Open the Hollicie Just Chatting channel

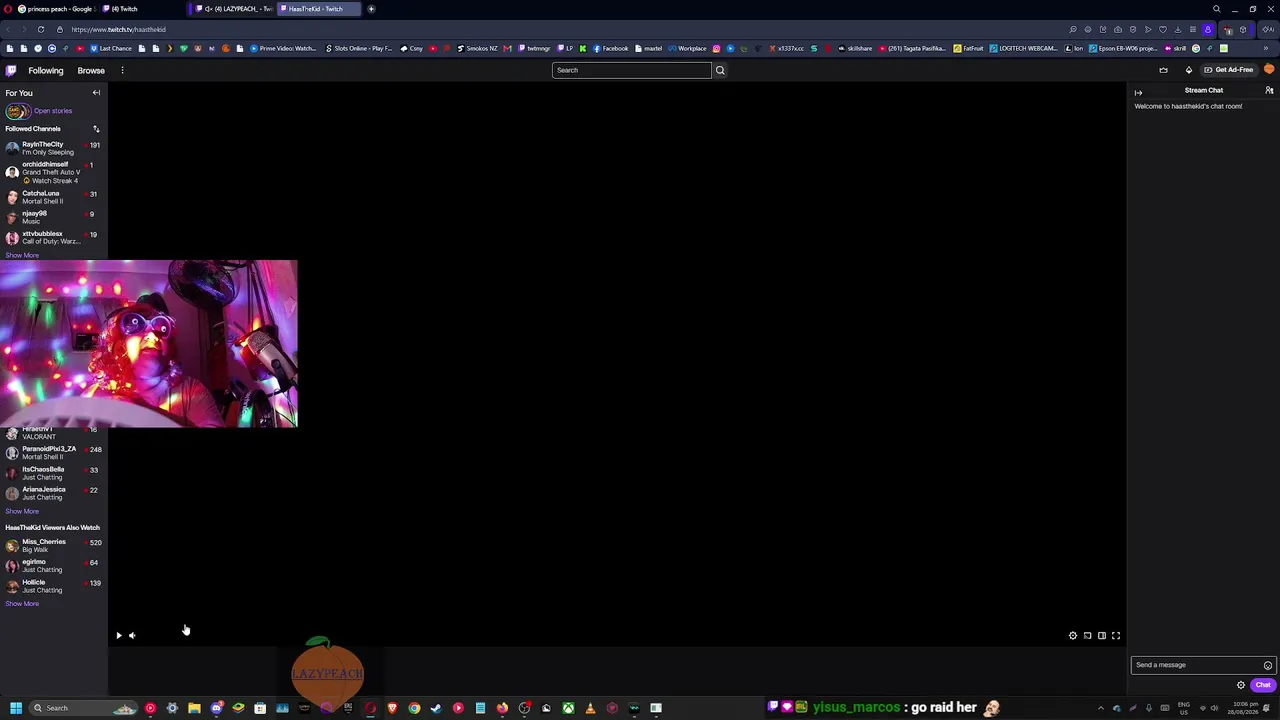(52, 586)
